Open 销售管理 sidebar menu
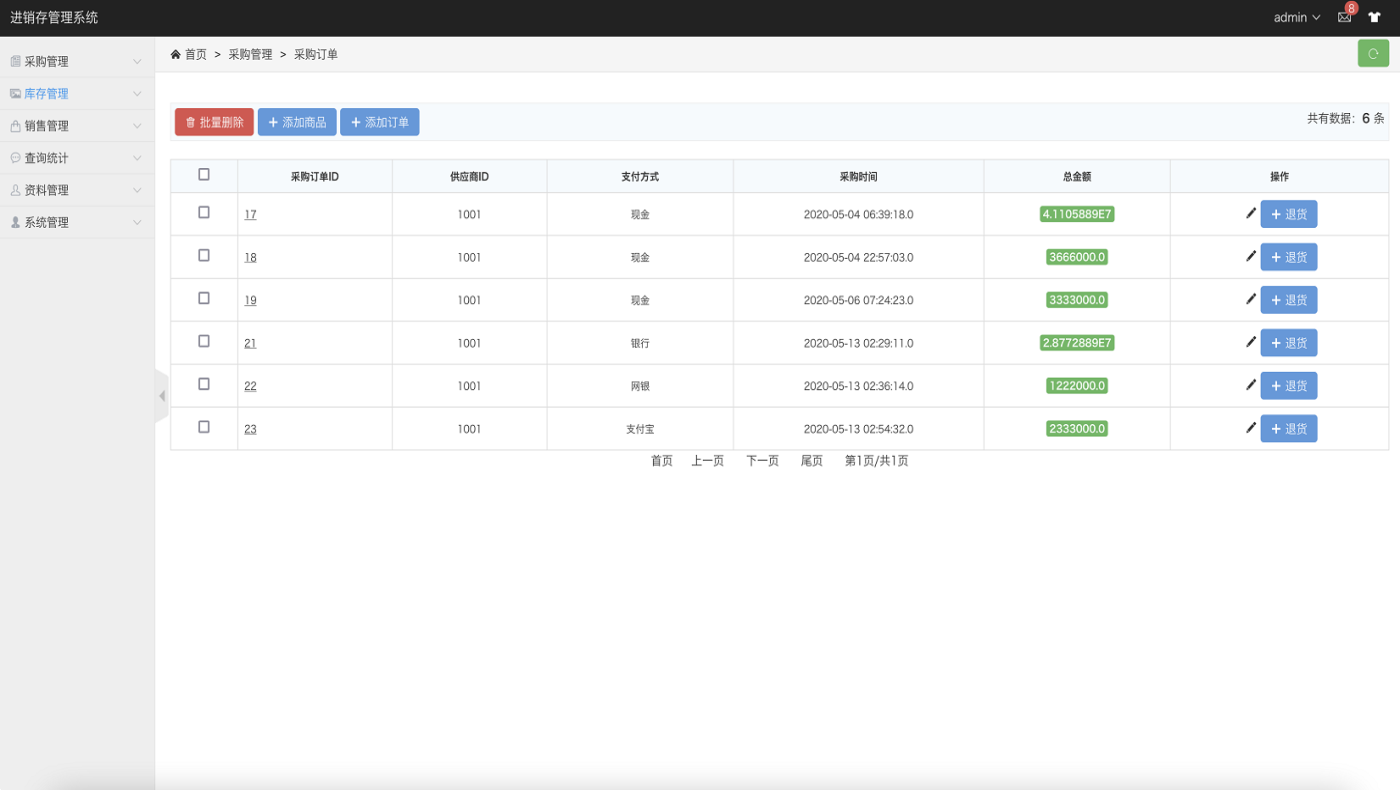Viewport: 1400px width, 790px height. (x=77, y=126)
